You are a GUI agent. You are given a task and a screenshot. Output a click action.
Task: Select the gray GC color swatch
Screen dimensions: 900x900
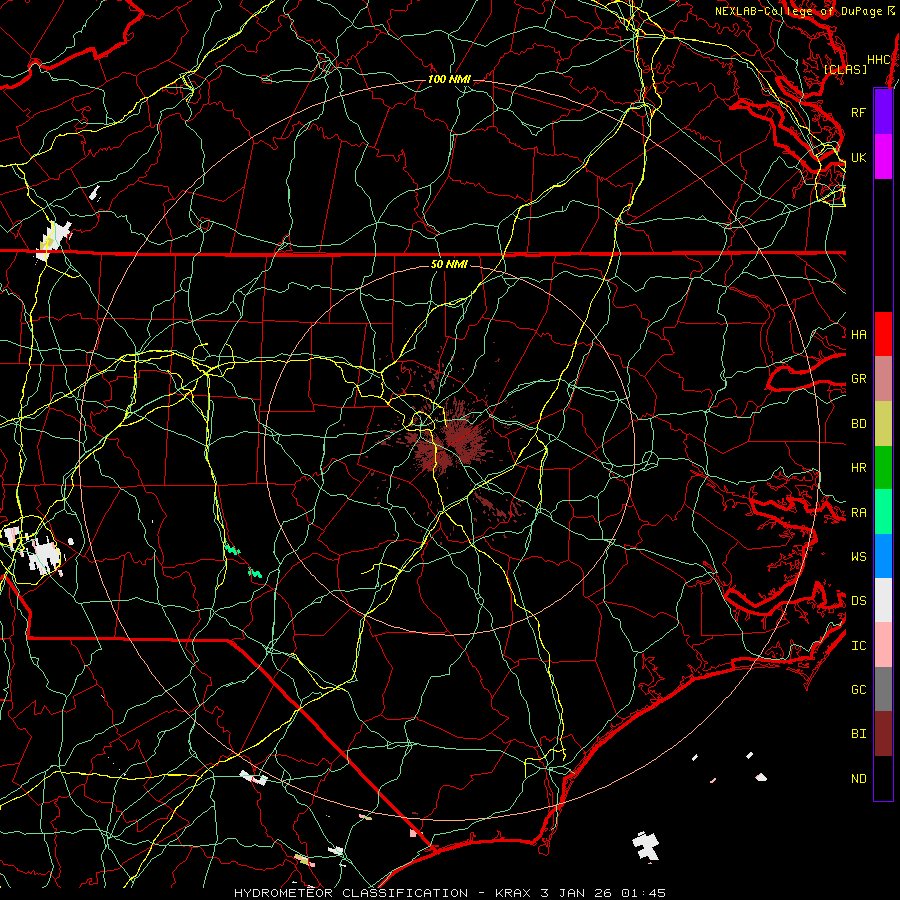[883, 689]
